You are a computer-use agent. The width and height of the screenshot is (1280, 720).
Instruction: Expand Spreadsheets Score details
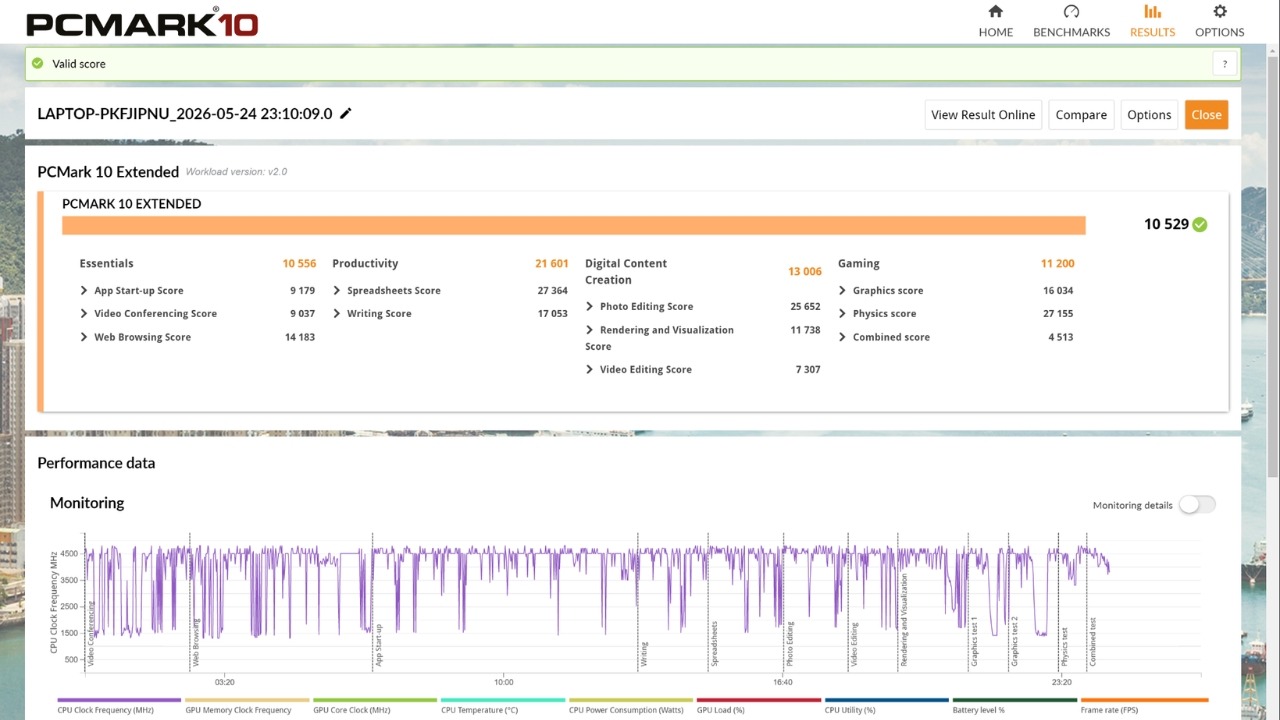click(x=337, y=291)
